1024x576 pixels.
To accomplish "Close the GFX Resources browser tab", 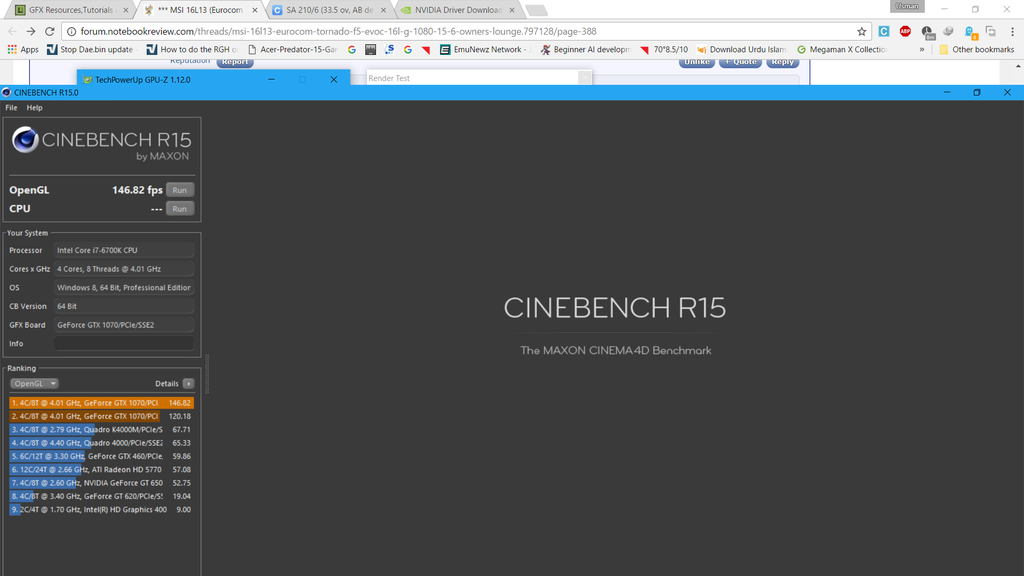I will (125, 10).
